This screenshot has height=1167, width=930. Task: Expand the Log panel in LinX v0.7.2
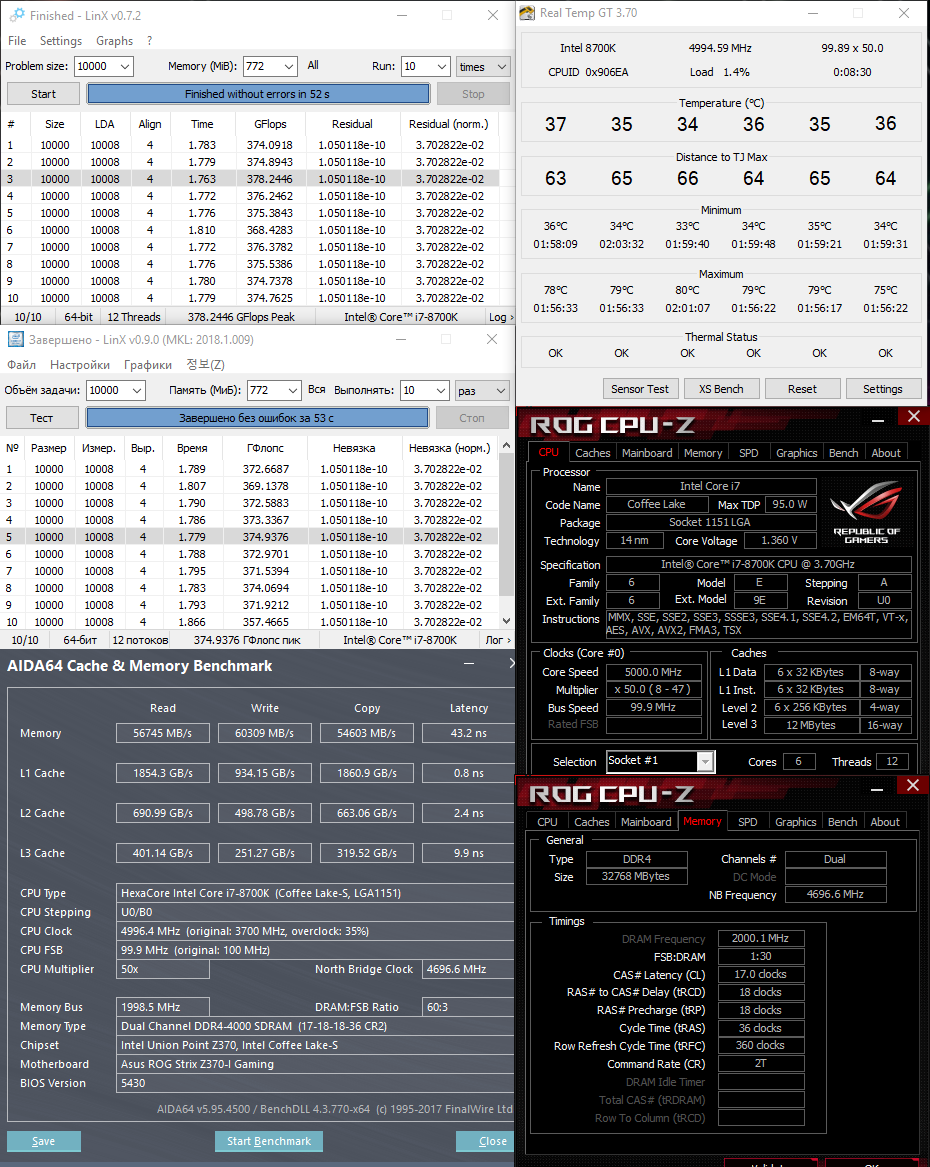click(500, 317)
